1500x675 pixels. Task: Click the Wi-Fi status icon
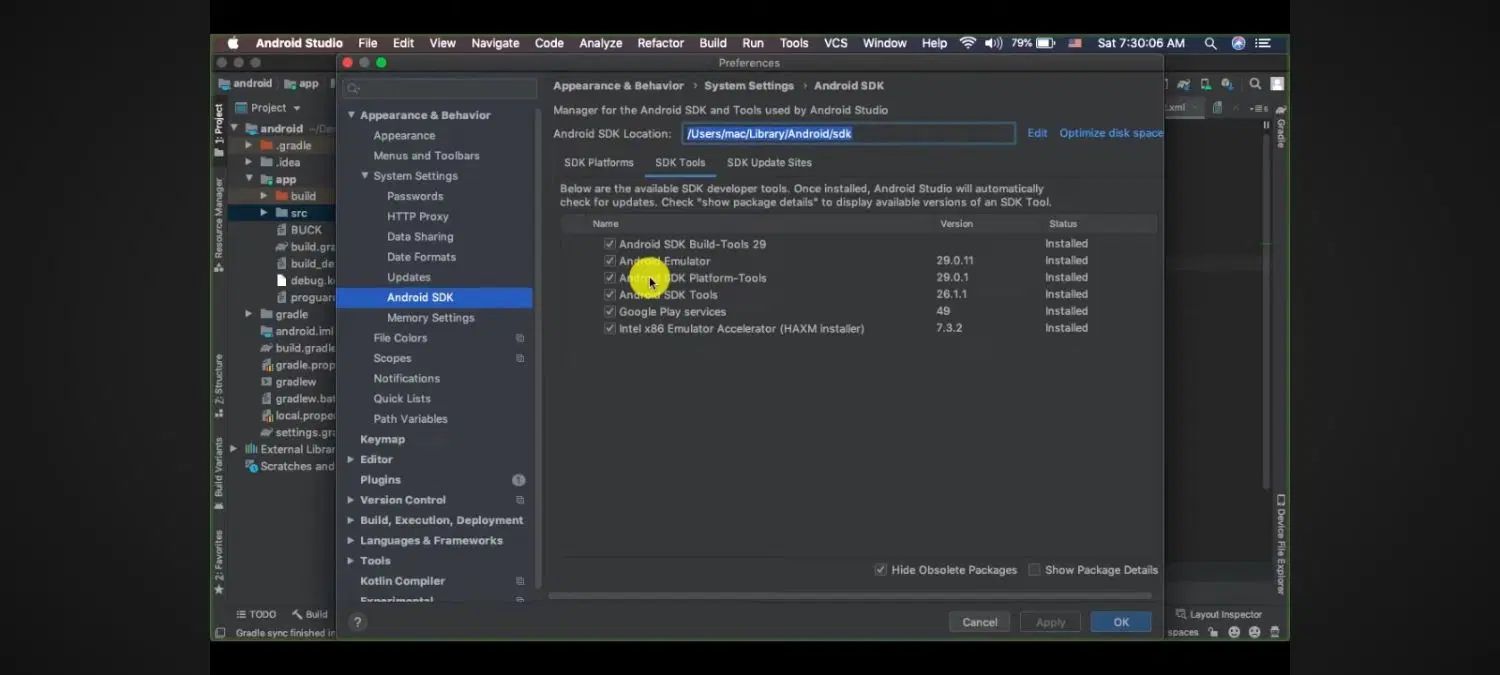pyautogui.click(x=967, y=43)
